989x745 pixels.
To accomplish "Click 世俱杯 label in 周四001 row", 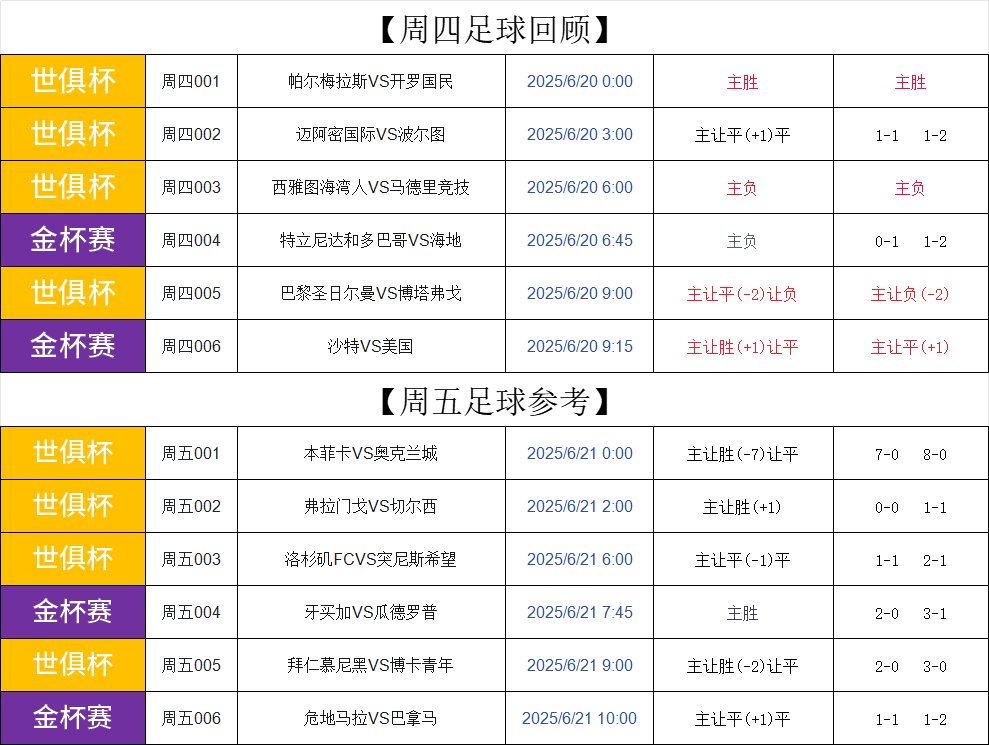I will 73,81.
